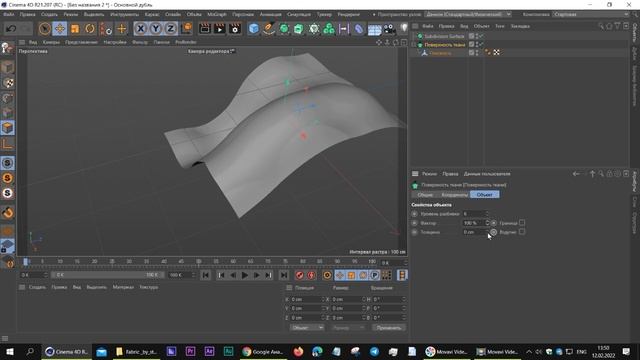Toggle the Plane object layer checkbox

pos(471,52)
